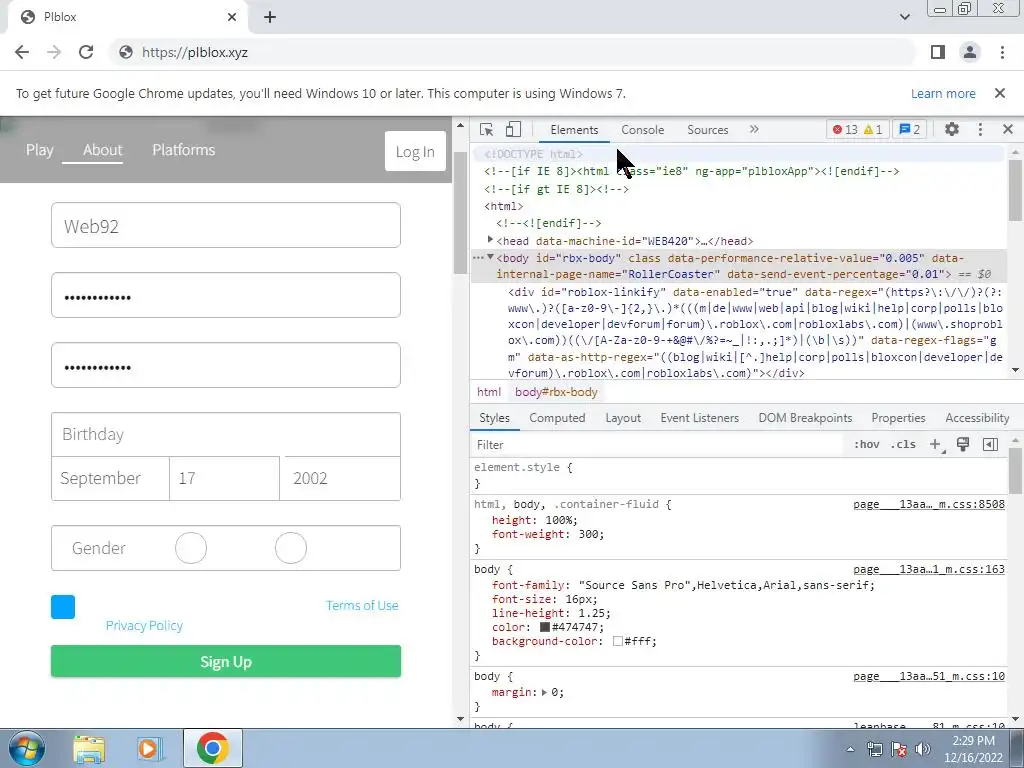
Task: Select body#rbx-body in the breadcrumb
Action: [556, 392]
